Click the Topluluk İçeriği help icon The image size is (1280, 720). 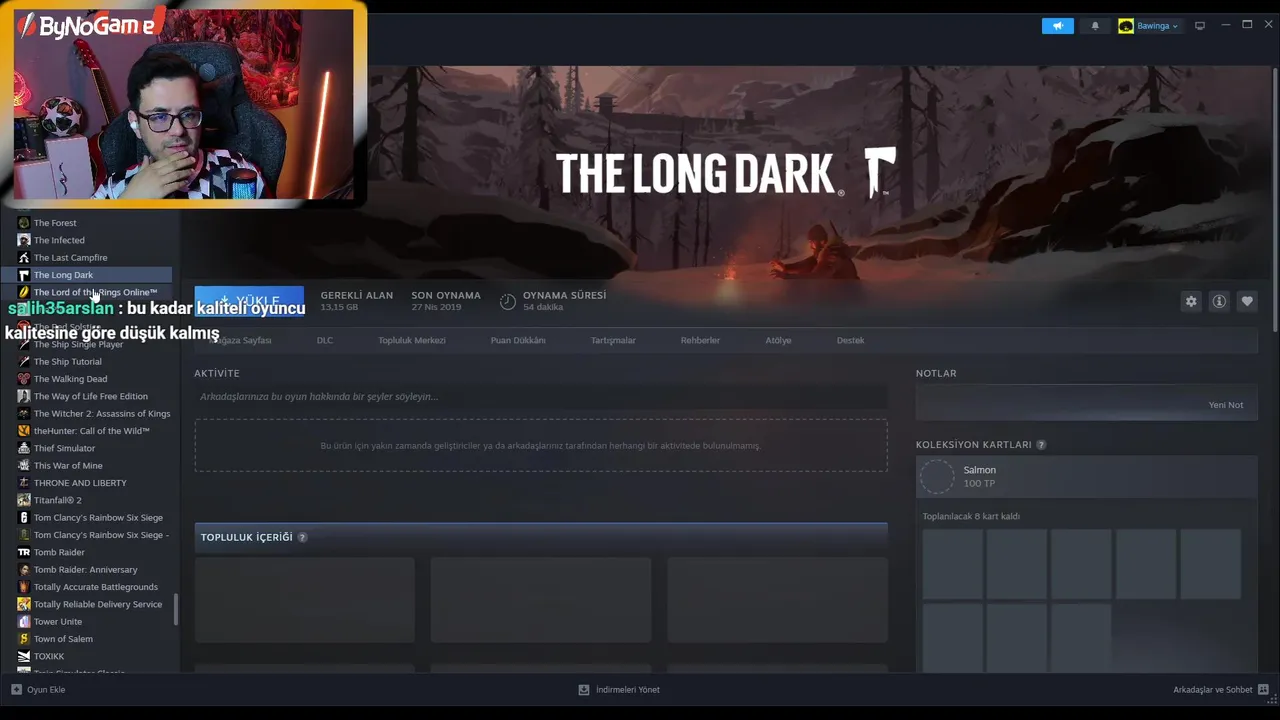point(302,537)
